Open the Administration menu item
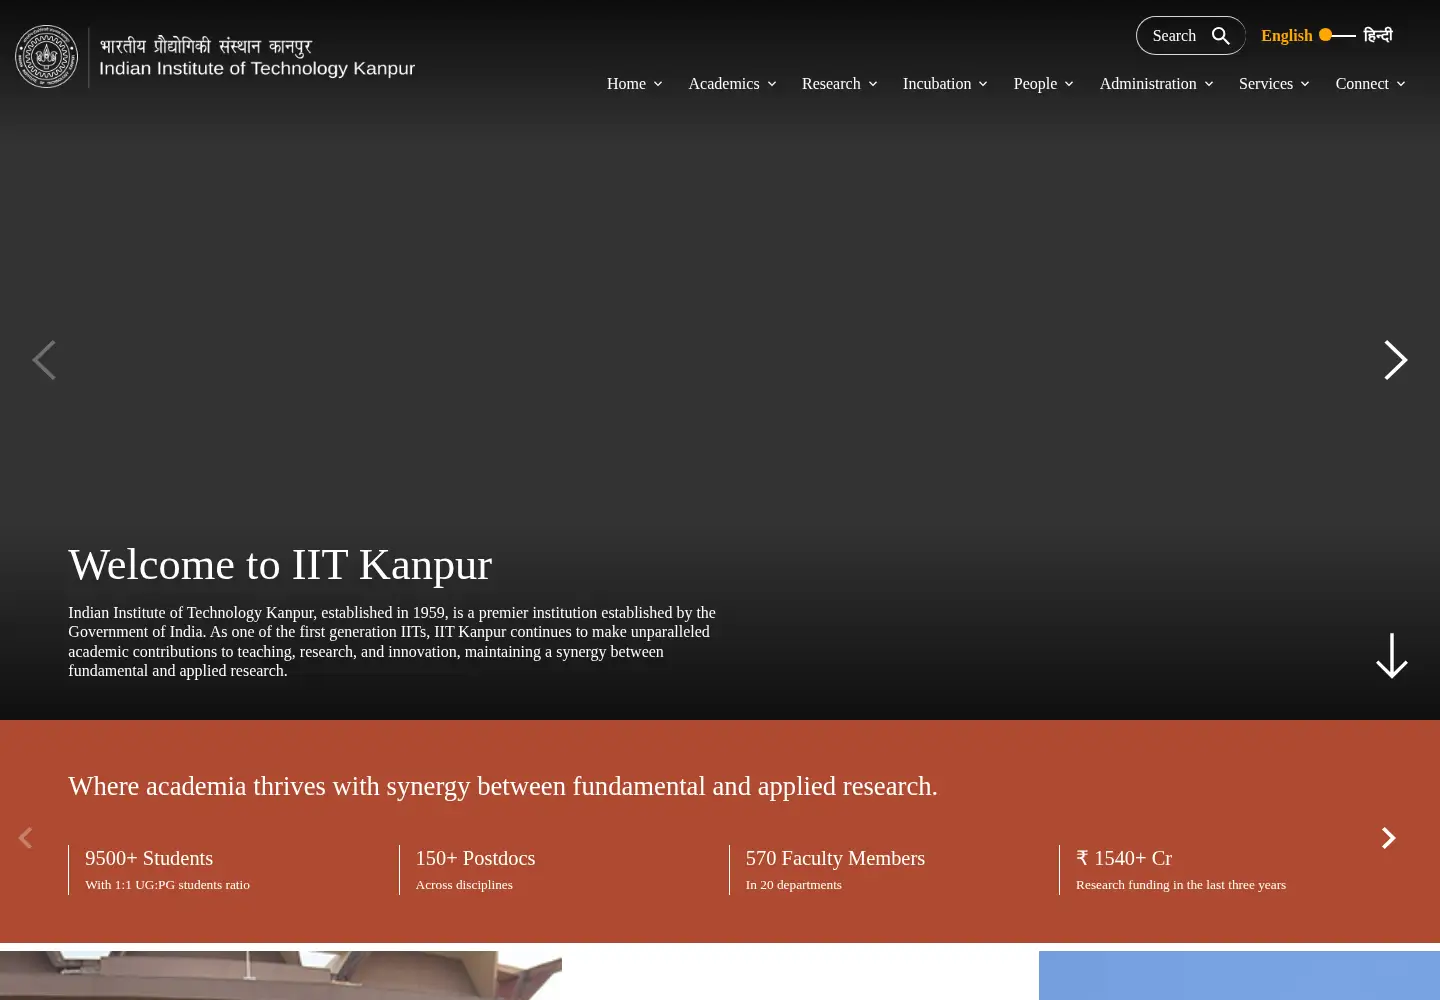 1148,84
